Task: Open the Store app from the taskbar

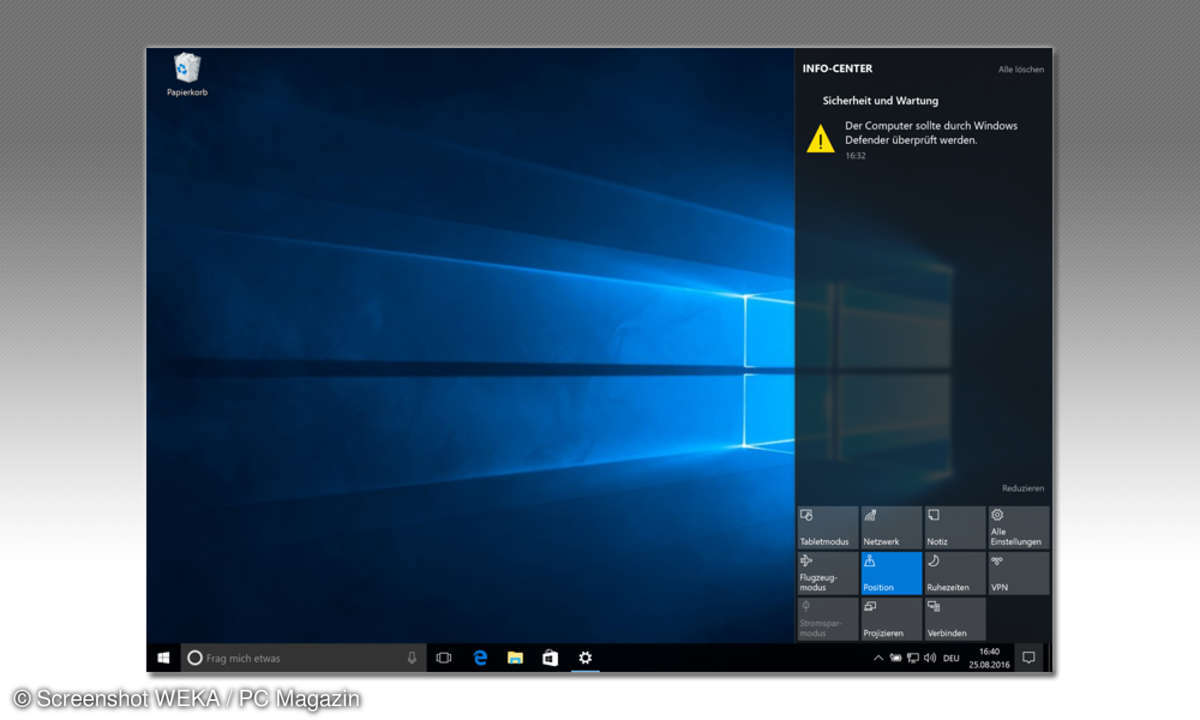Action: point(549,657)
